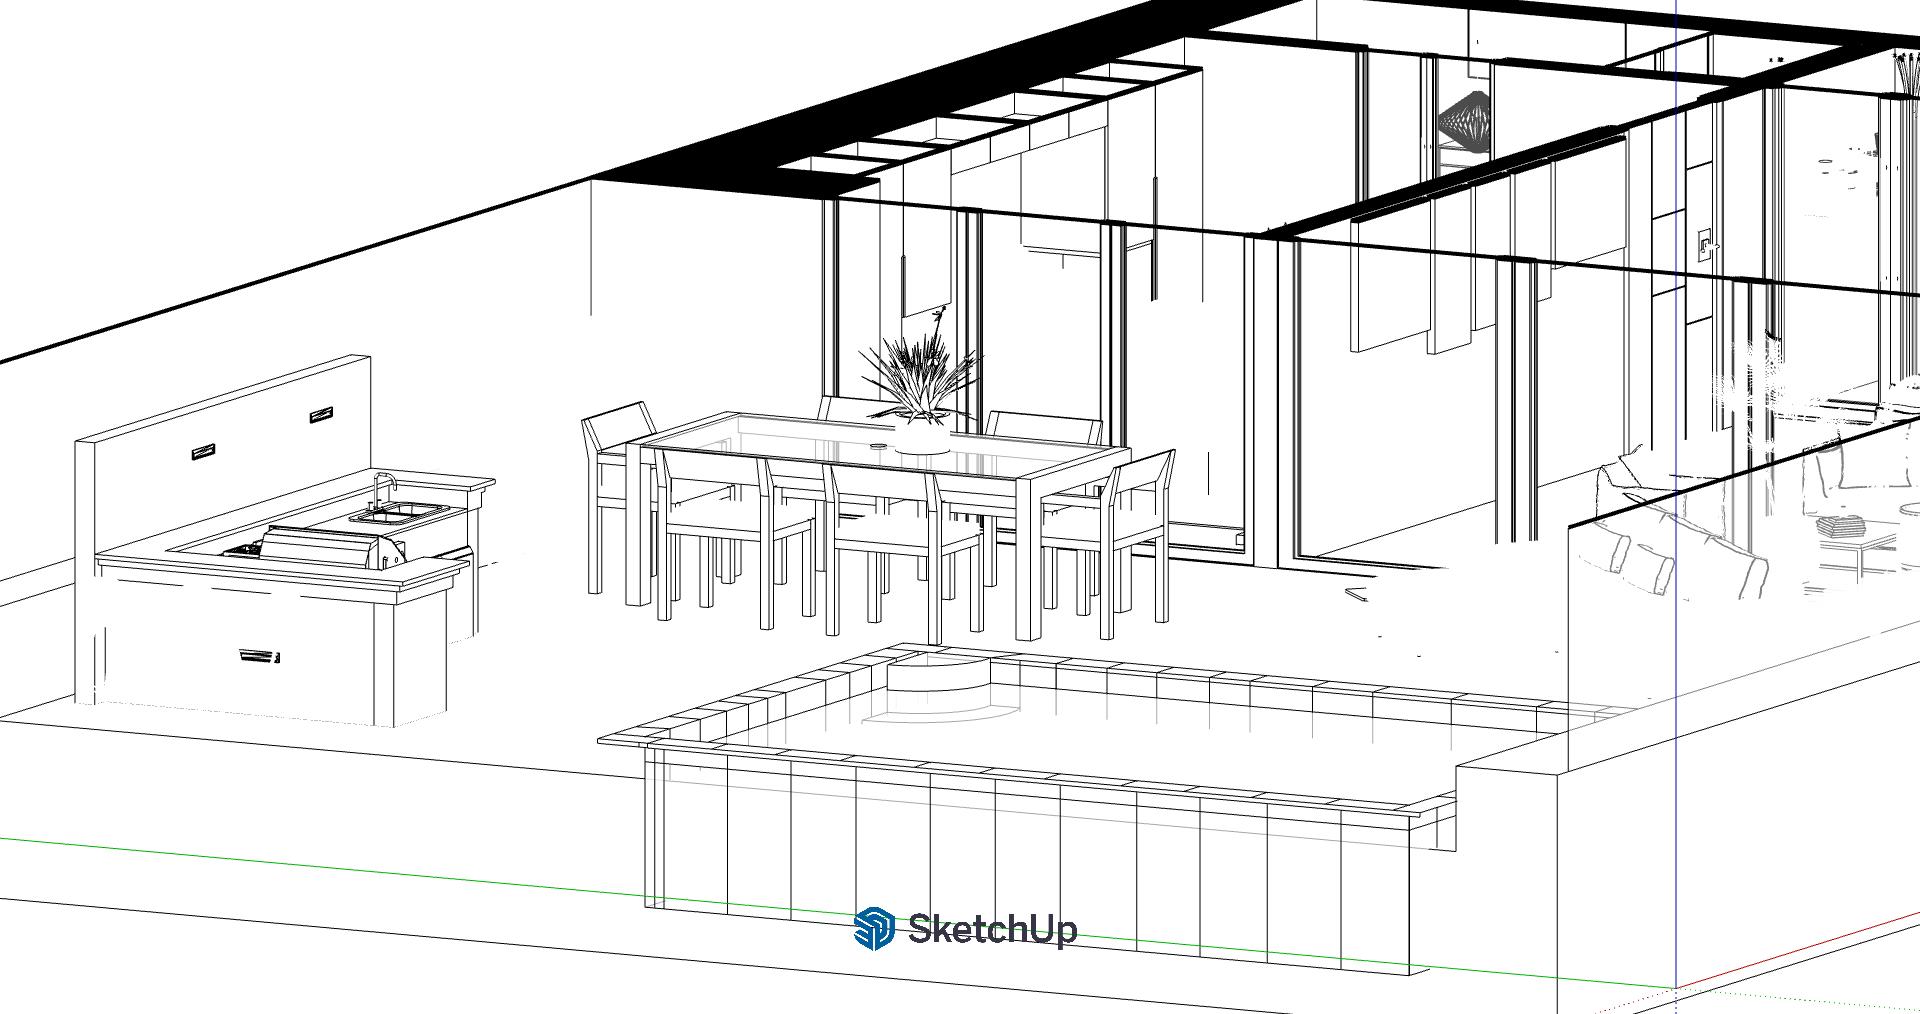Select the outdoor kitchen sink basin
1920x1014 pixels.
(398, 514)
